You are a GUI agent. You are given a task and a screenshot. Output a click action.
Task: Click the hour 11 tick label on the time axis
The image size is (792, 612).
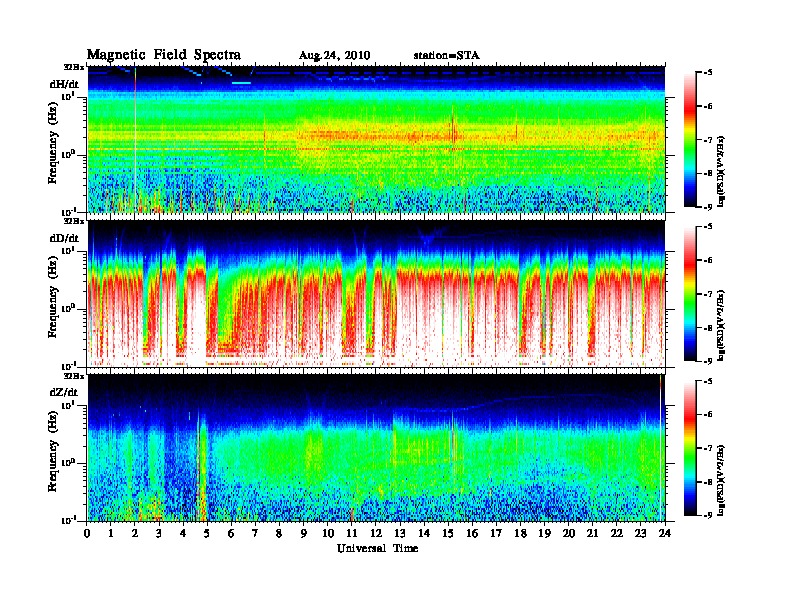[352, 533]
